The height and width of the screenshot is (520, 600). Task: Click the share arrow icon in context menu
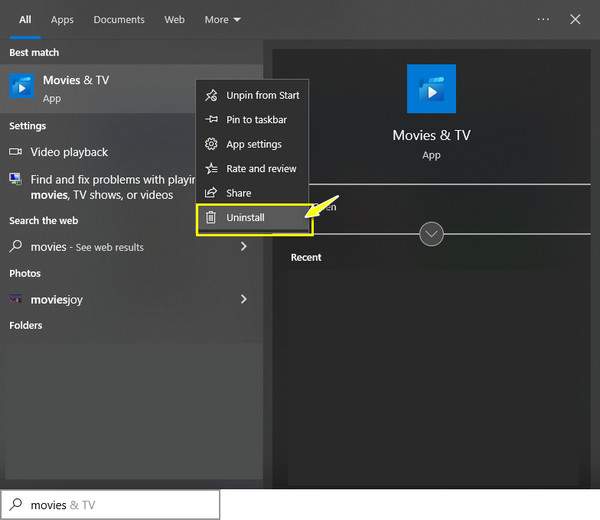pos(211,192)
